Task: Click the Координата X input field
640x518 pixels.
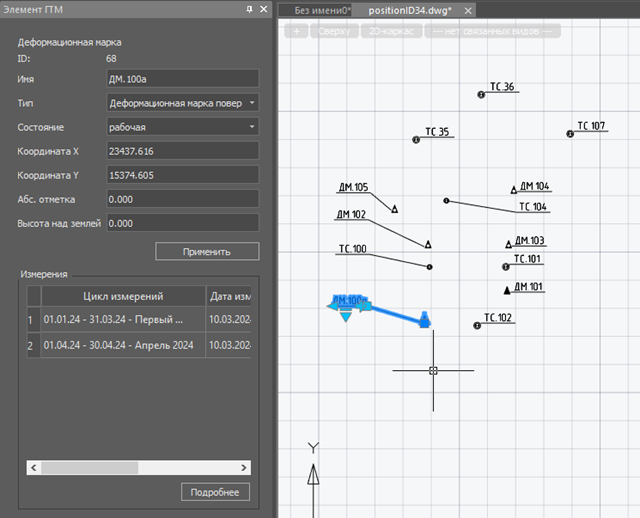Action: [181, 151]
